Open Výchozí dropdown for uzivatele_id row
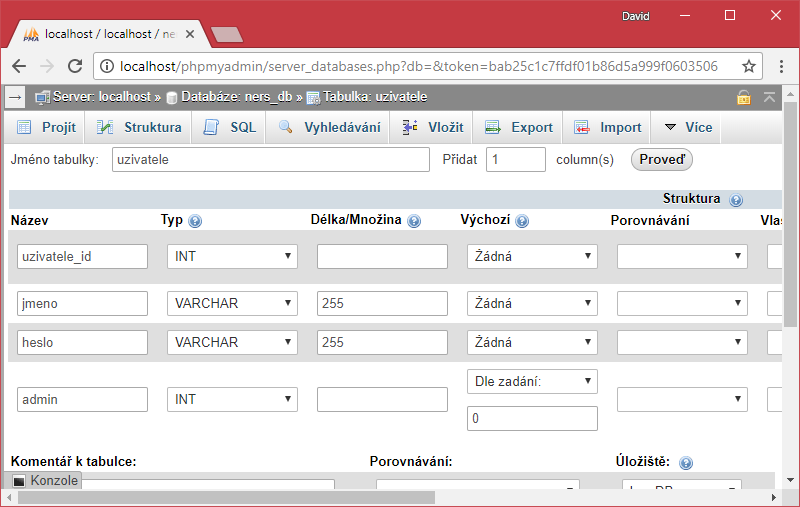The image size is (800, 507). tap(532, 256)
